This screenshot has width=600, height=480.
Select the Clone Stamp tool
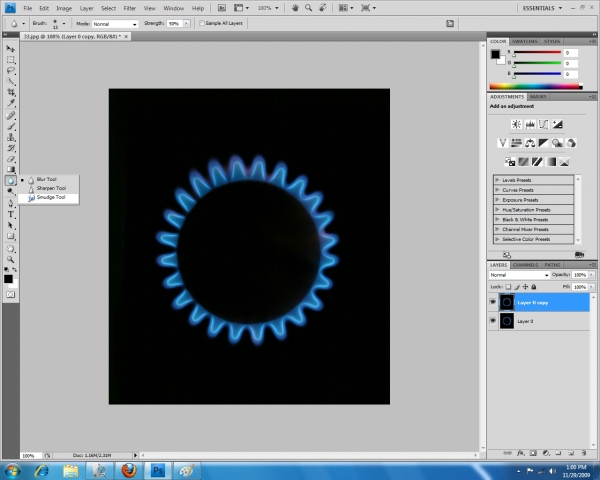point(10,137)
